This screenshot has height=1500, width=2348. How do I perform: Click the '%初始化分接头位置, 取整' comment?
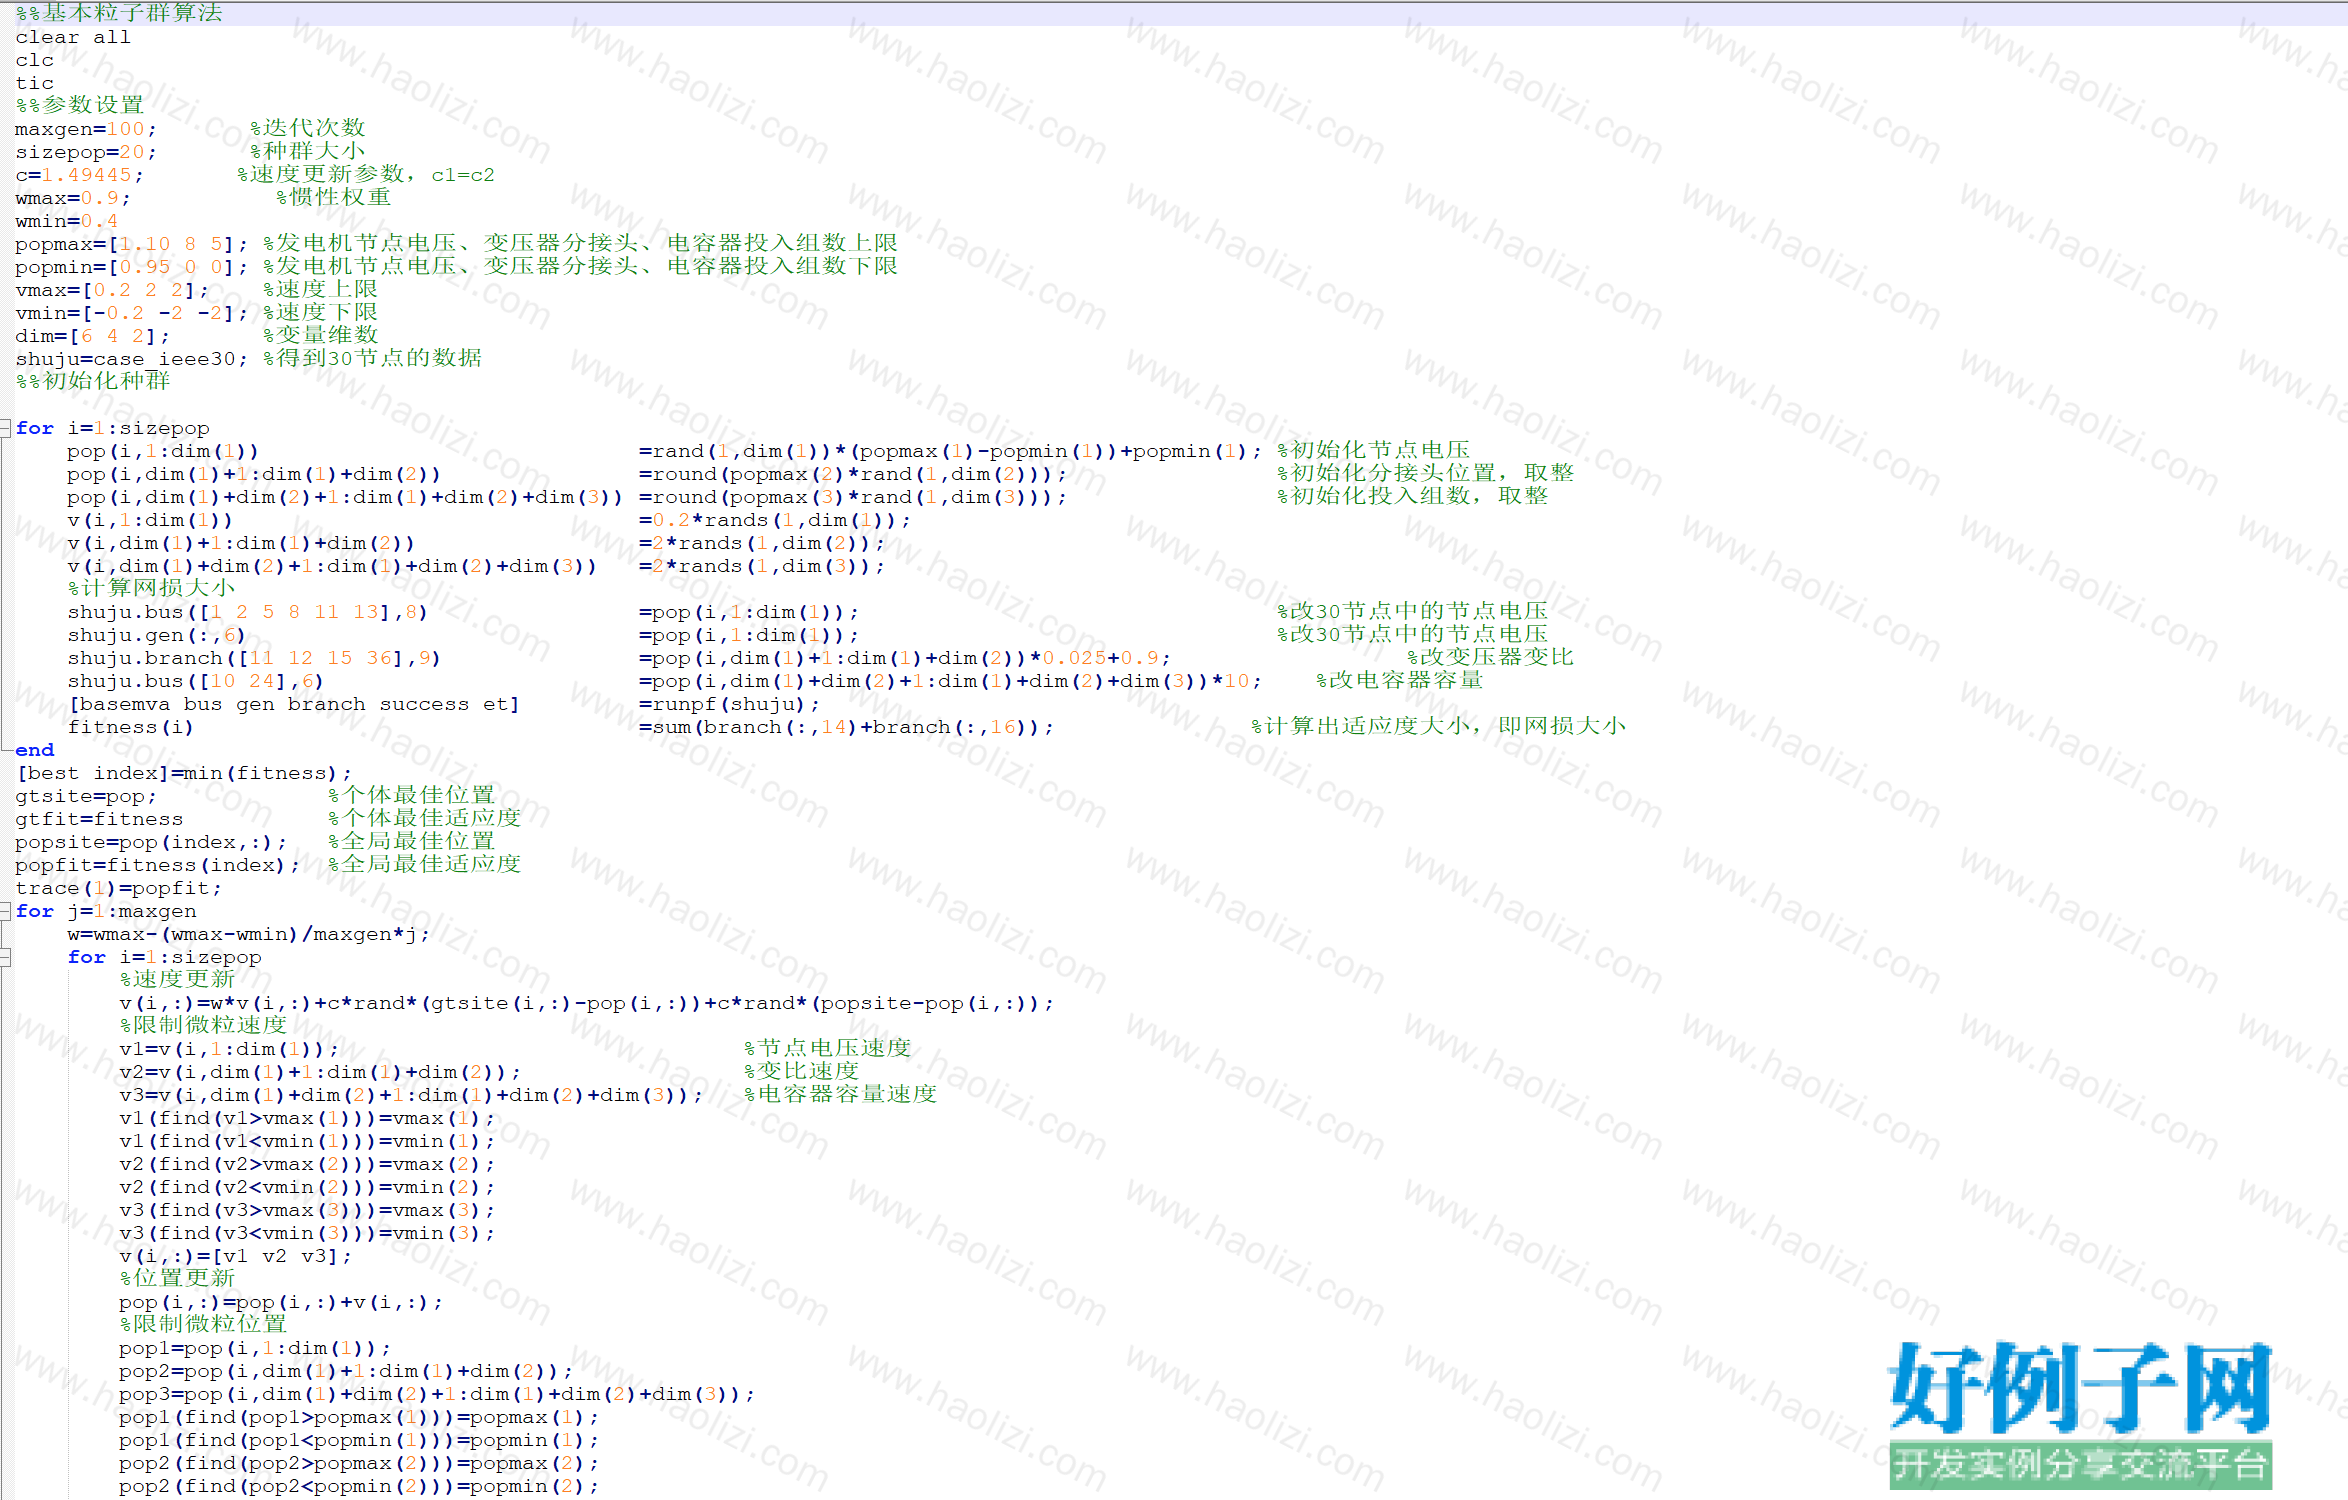pos(1426,473)
